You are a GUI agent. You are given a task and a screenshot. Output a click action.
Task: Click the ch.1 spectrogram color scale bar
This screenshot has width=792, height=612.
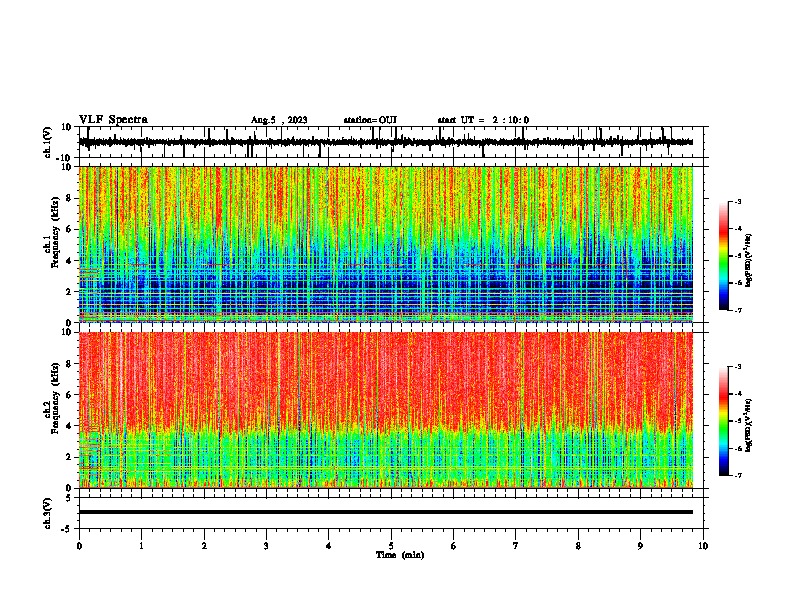click(x=724, y=256)
